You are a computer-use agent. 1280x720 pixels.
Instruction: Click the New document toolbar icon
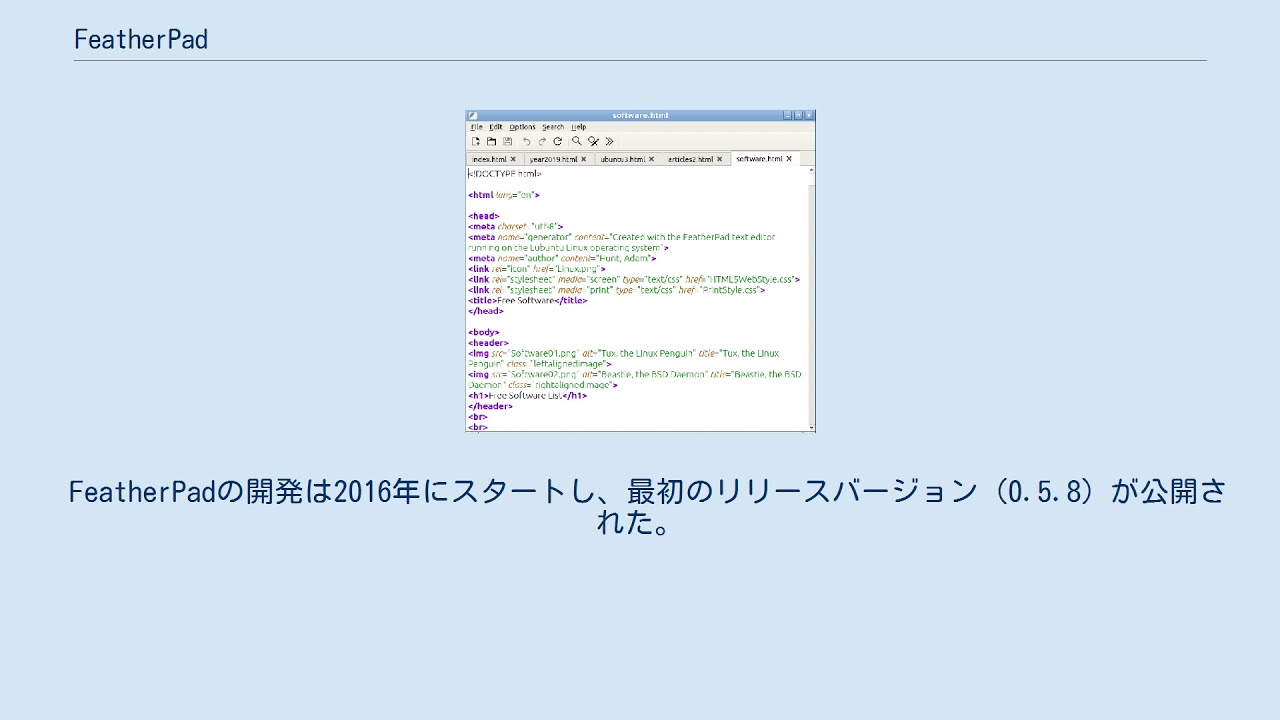click(x=476, y=142)
